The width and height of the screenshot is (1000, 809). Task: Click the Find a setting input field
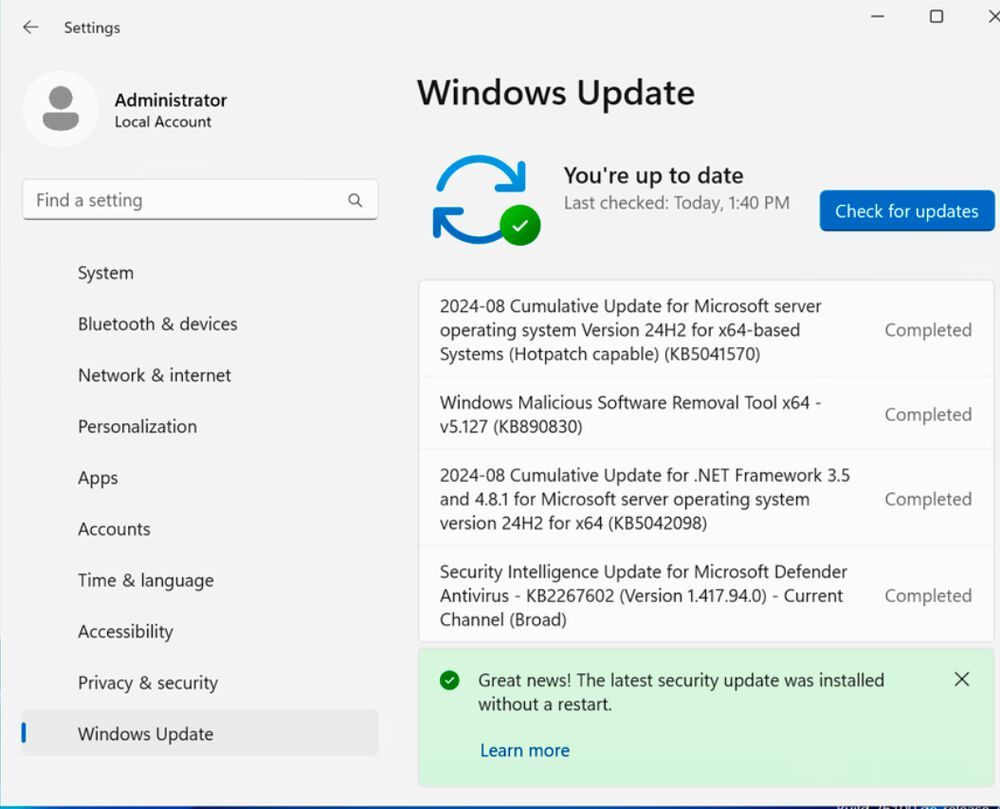pyautogui.click(x=180, y=200)
